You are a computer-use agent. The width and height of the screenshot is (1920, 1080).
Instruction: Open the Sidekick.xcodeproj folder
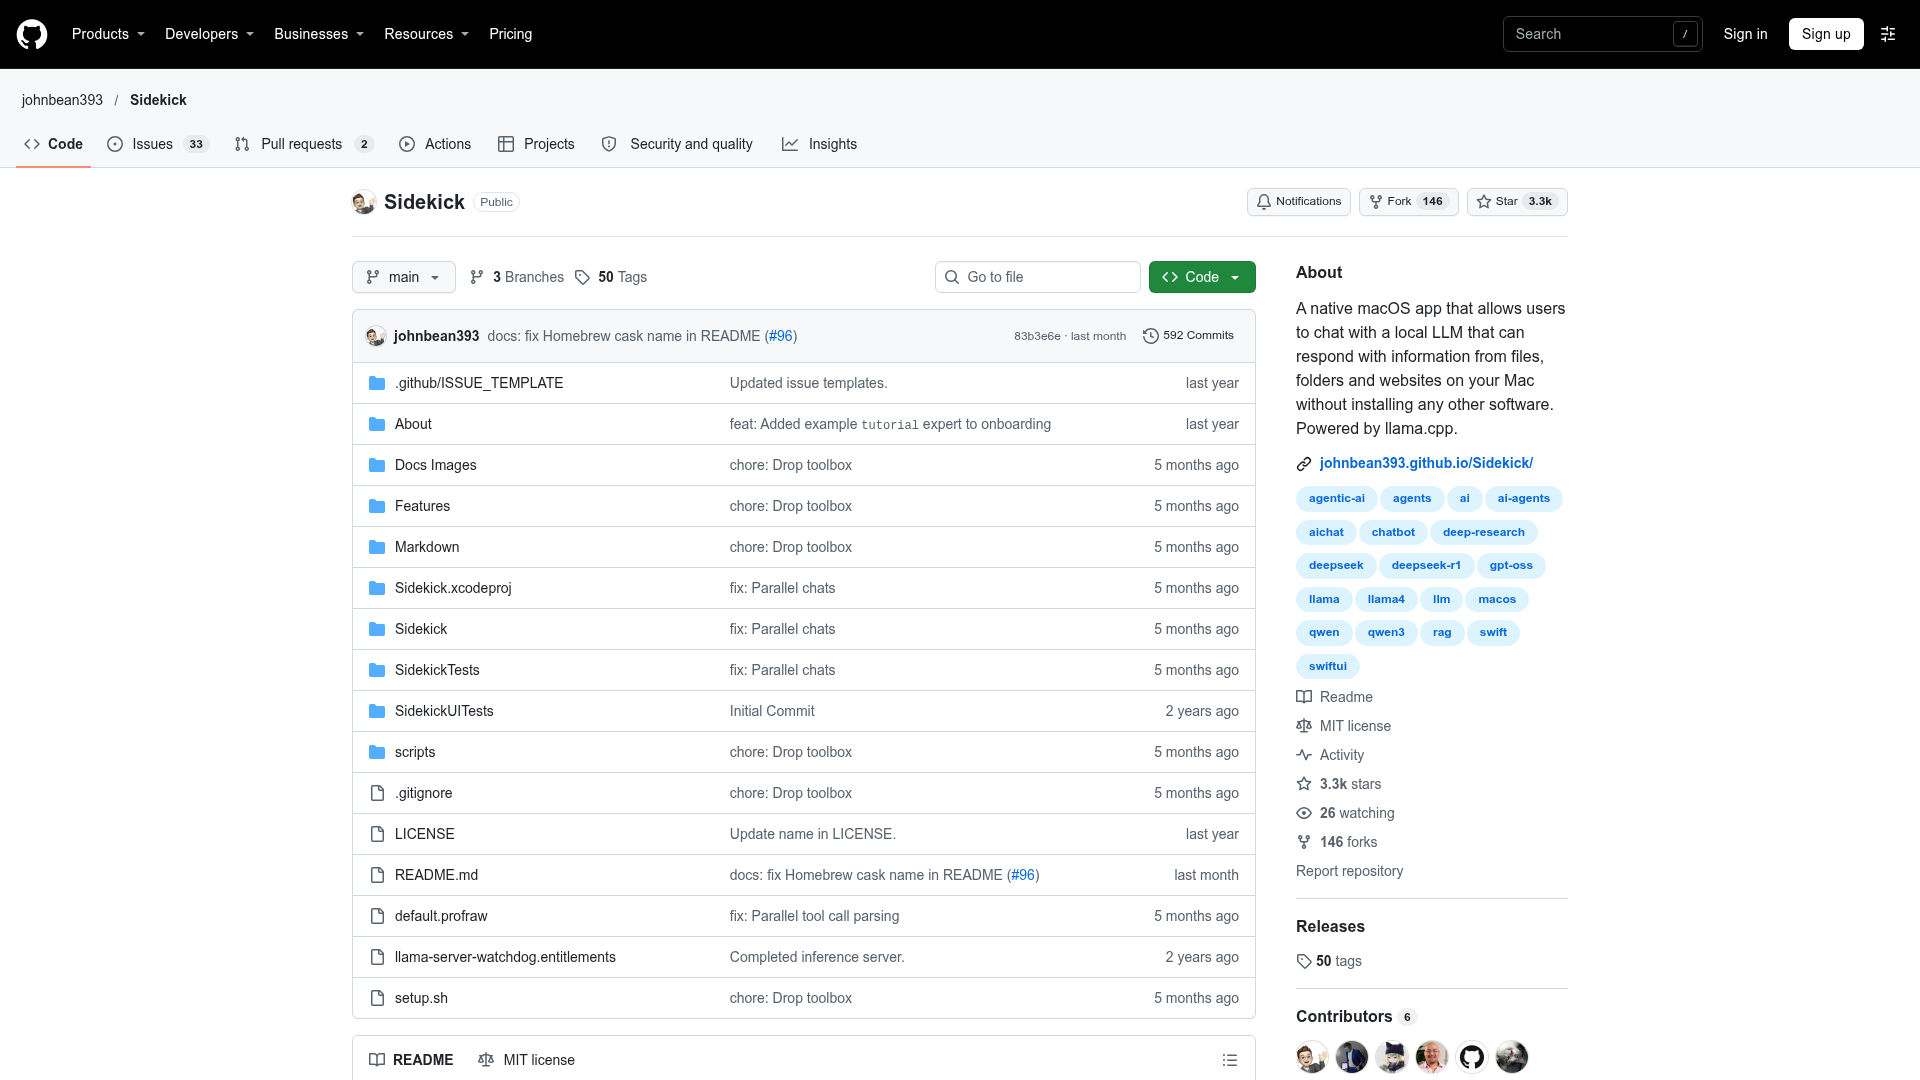[x=453, y=588]
